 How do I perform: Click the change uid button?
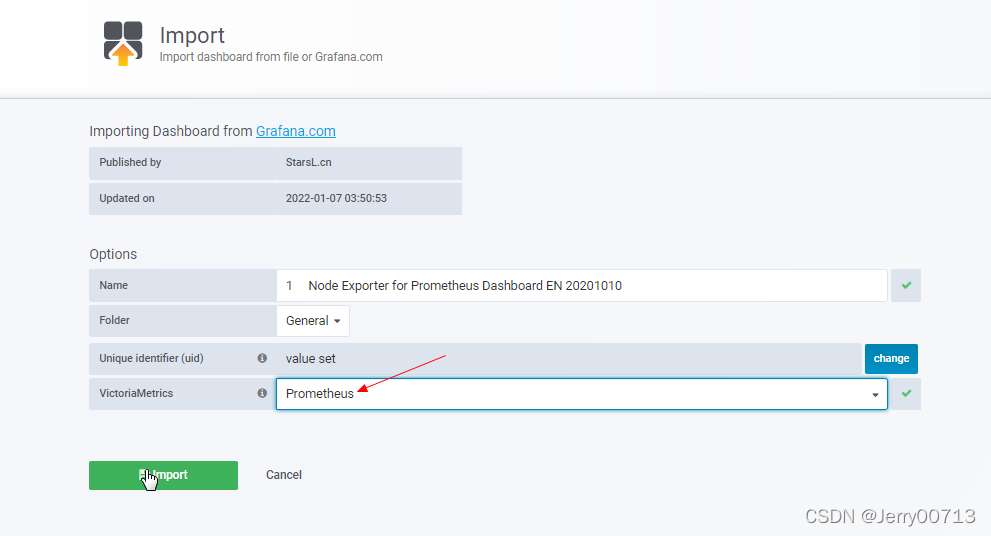coord(891,358)
